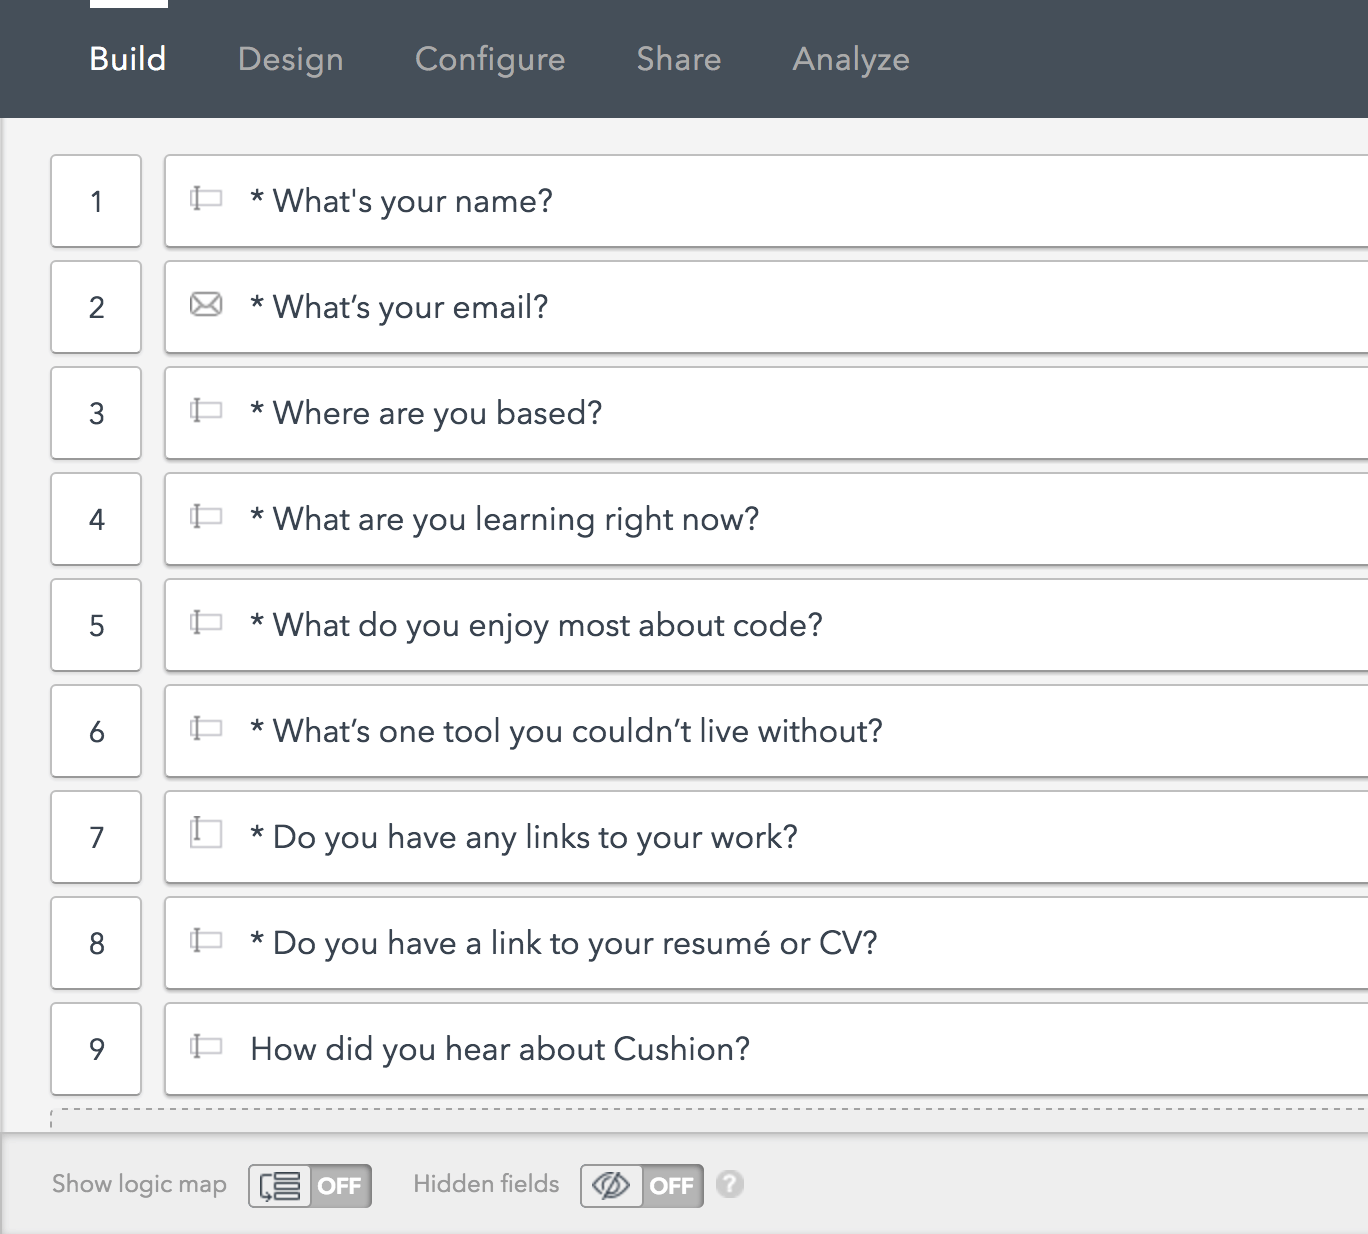
Task: Open the Design tab
Action: pyautogui.click(x=290, y=59)
